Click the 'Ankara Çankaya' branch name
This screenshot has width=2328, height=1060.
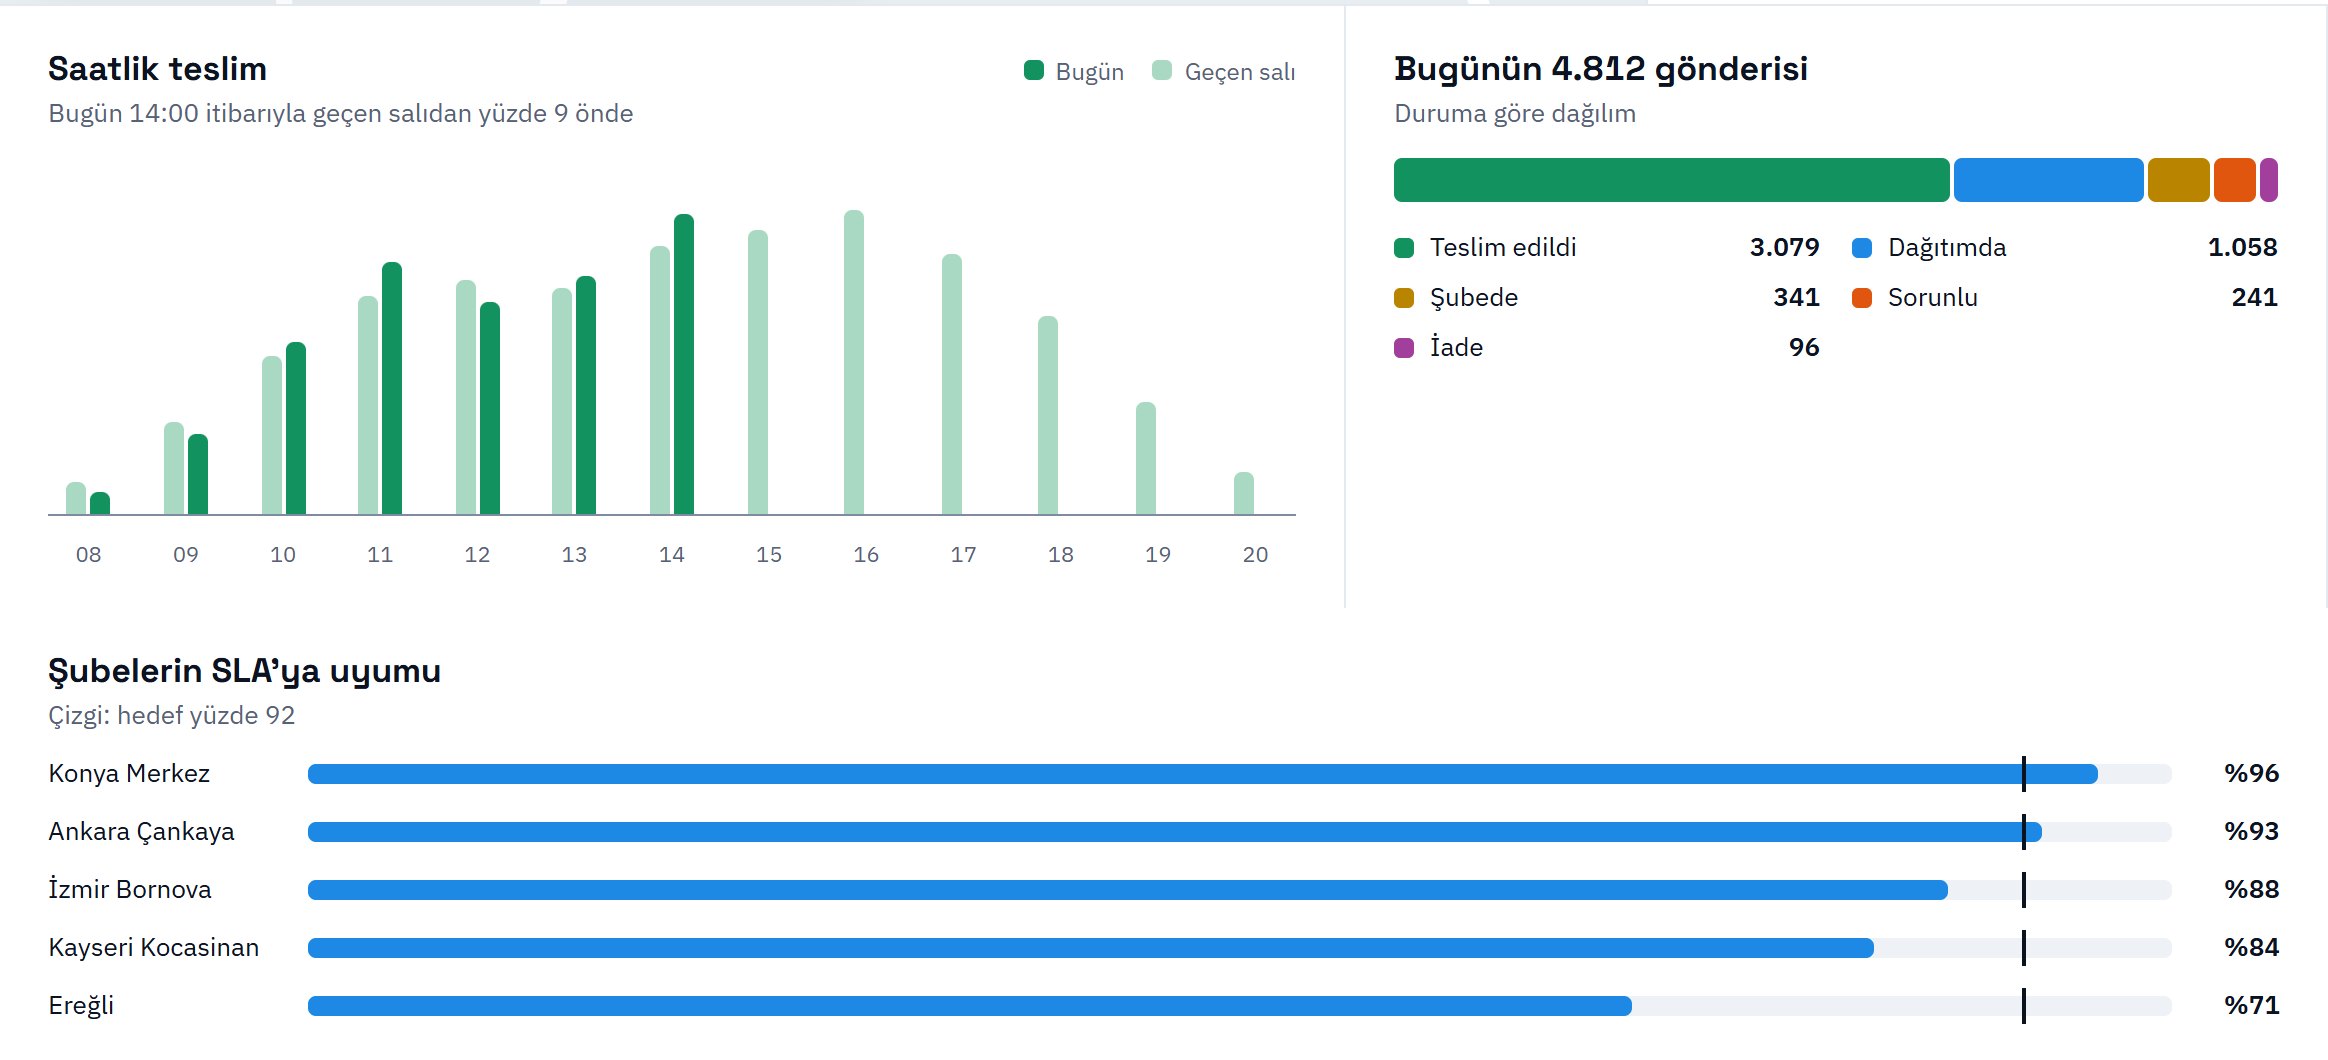tap(141, 832)
